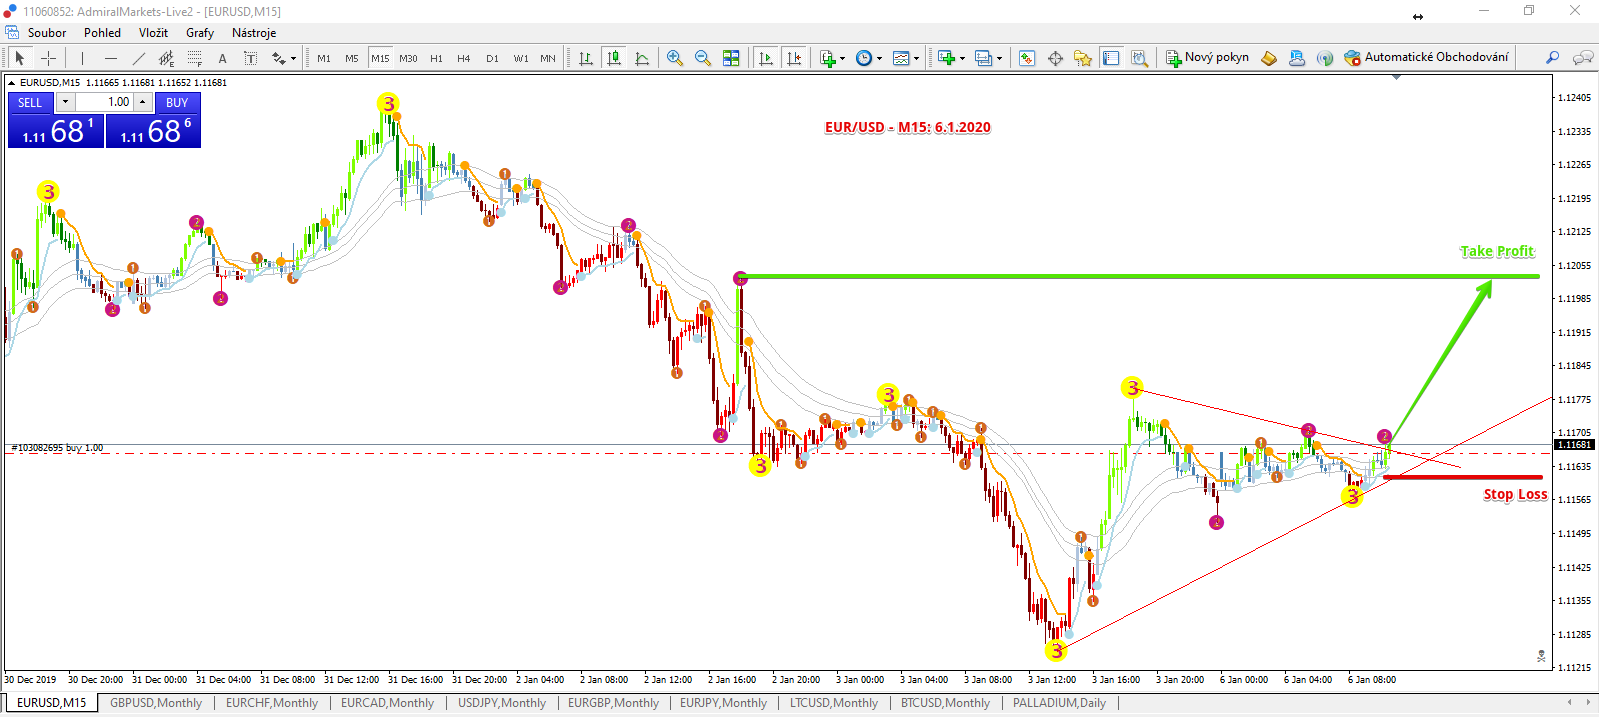Image resolution: width=1599 pixels, height=717 pixels.
Task: Open the Nástroje menu
Action: (254, 33)
